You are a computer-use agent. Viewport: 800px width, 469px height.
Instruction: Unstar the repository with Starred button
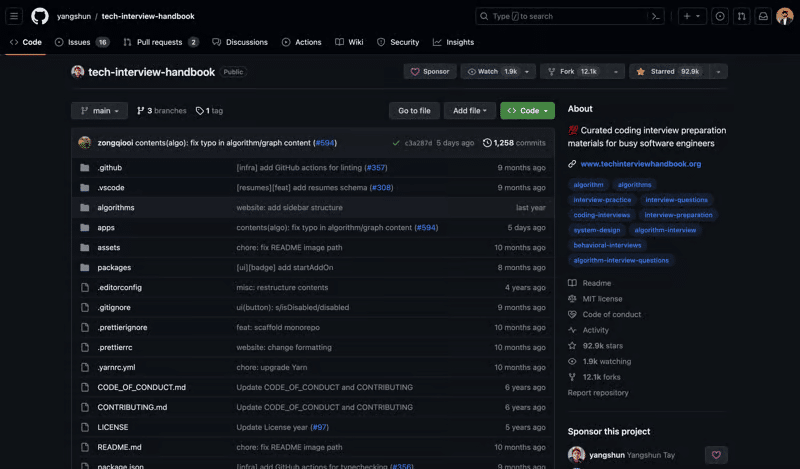(x=670, y=72)
